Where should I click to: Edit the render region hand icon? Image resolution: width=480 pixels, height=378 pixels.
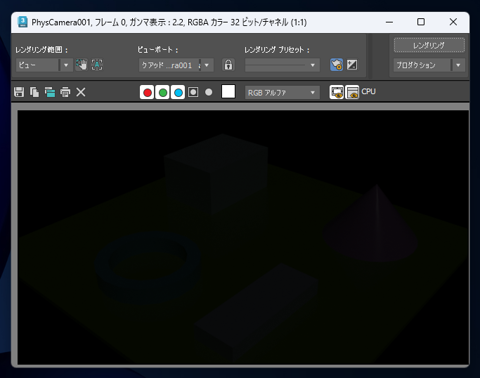[81, 65]
